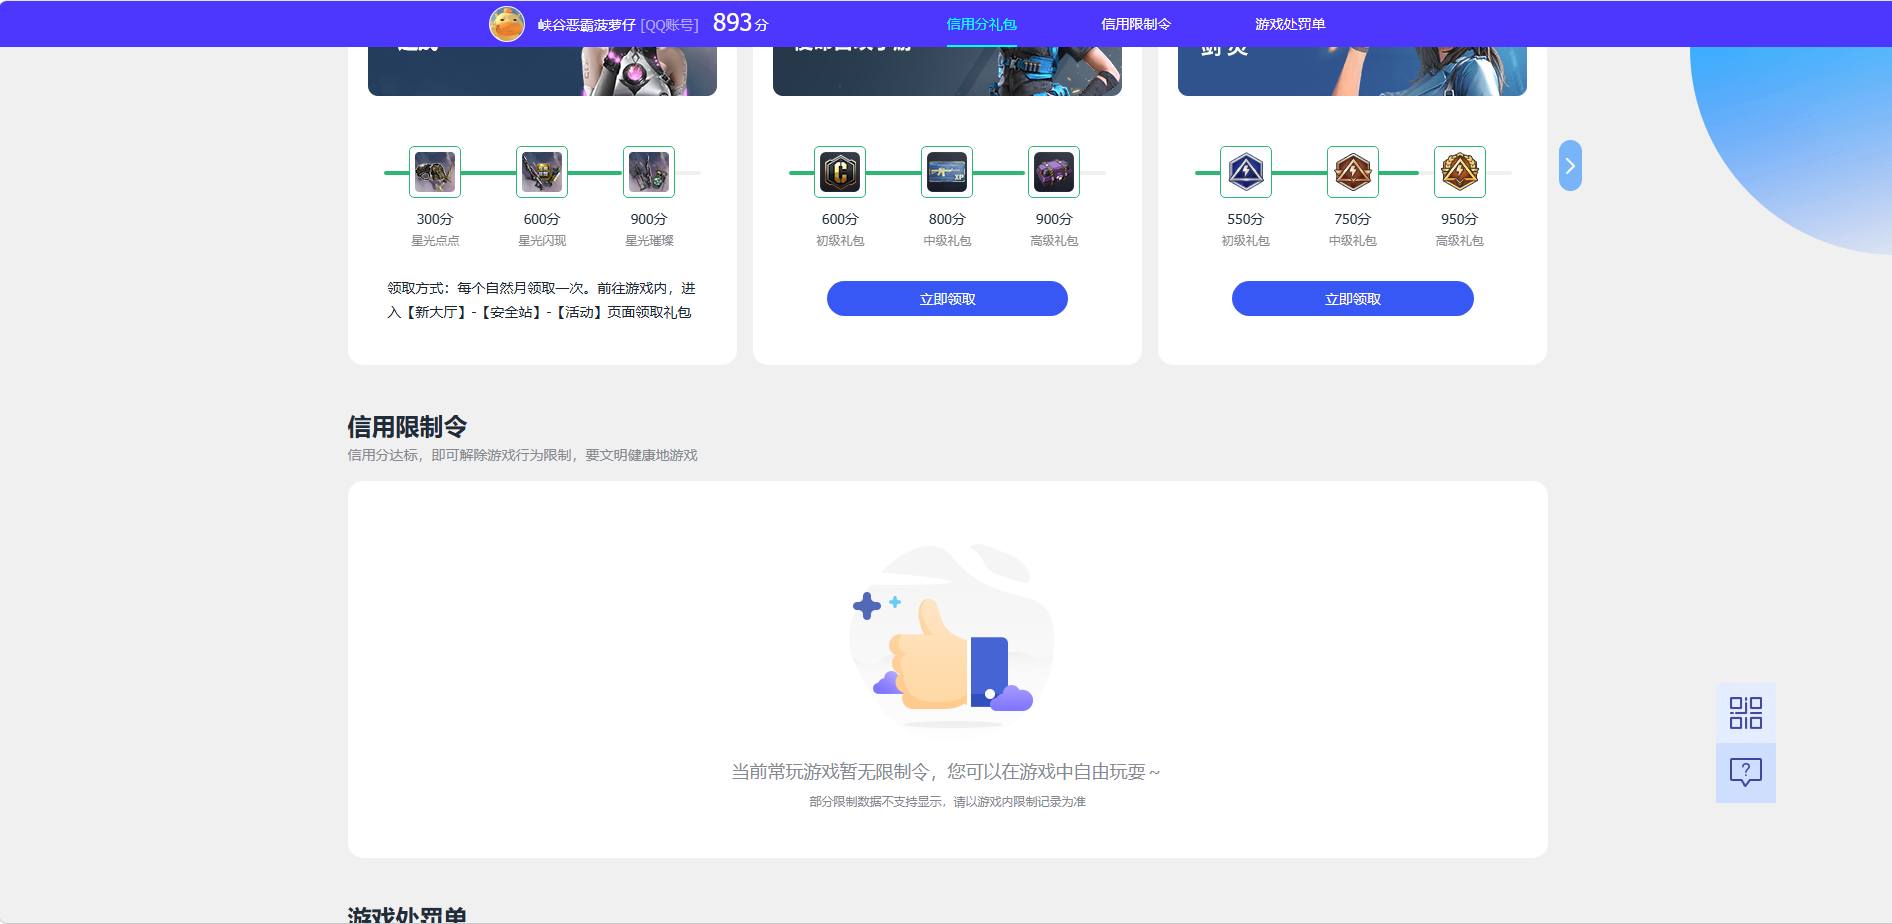Click 立即领取 under the 550/750/950 gift card

(x=1353, y=299)
